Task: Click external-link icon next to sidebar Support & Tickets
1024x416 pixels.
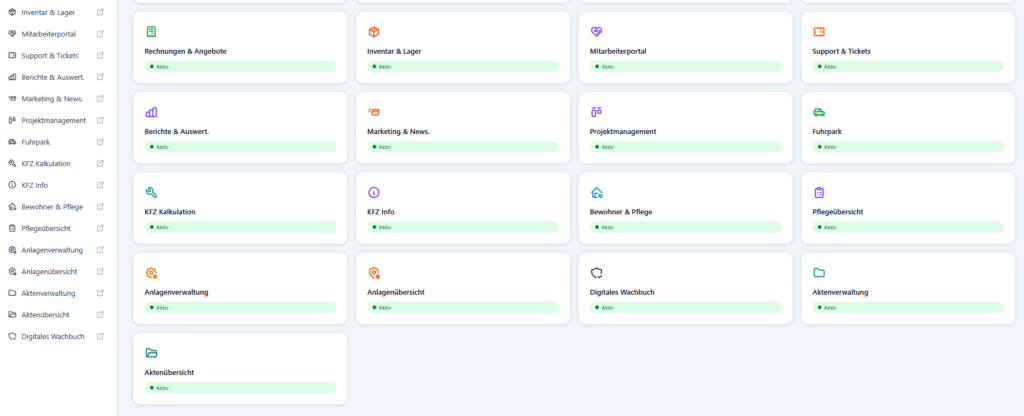Action: click(100, 56)
